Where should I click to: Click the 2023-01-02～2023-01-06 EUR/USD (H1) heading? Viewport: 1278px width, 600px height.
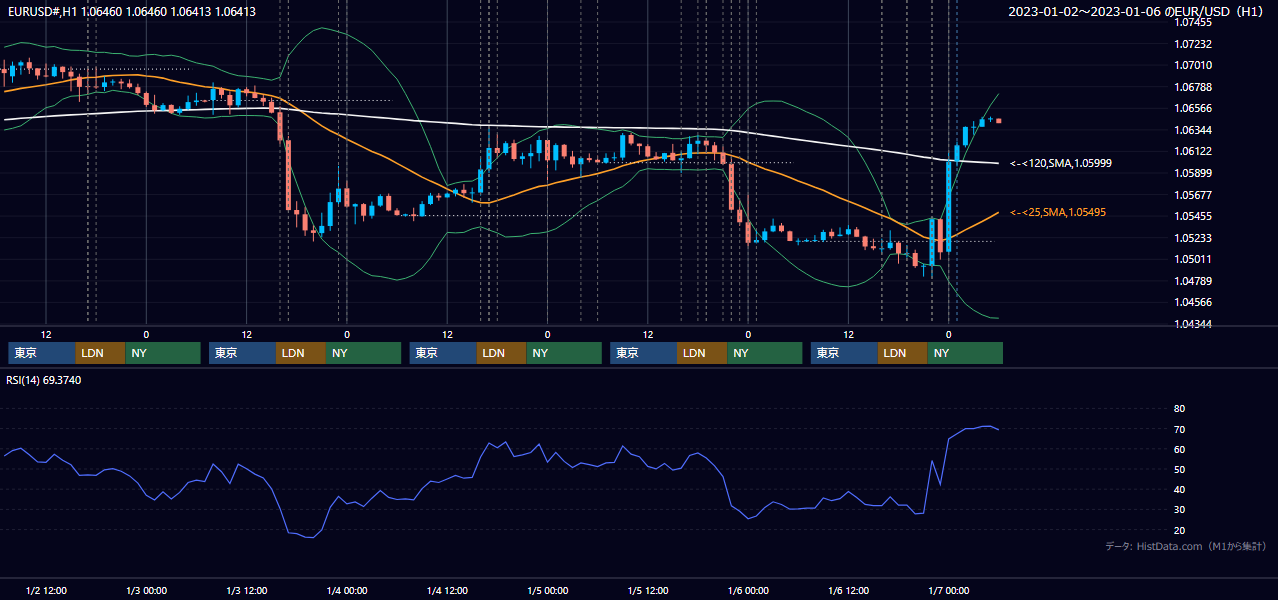point(1138,12)
